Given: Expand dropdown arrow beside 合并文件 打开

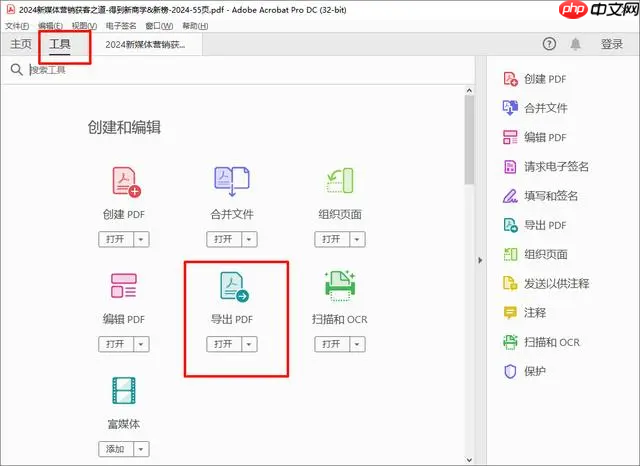Looking at the screenshot, I should (249, 239).
